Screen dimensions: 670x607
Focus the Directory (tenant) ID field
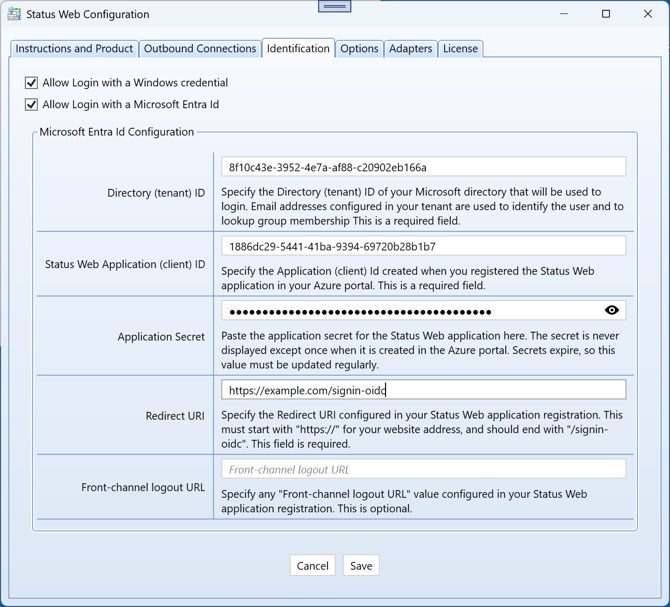[423, 167]
